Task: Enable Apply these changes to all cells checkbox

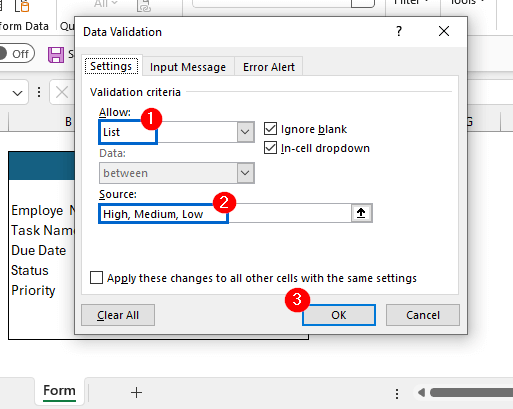Action: click(x=96, y=278)
